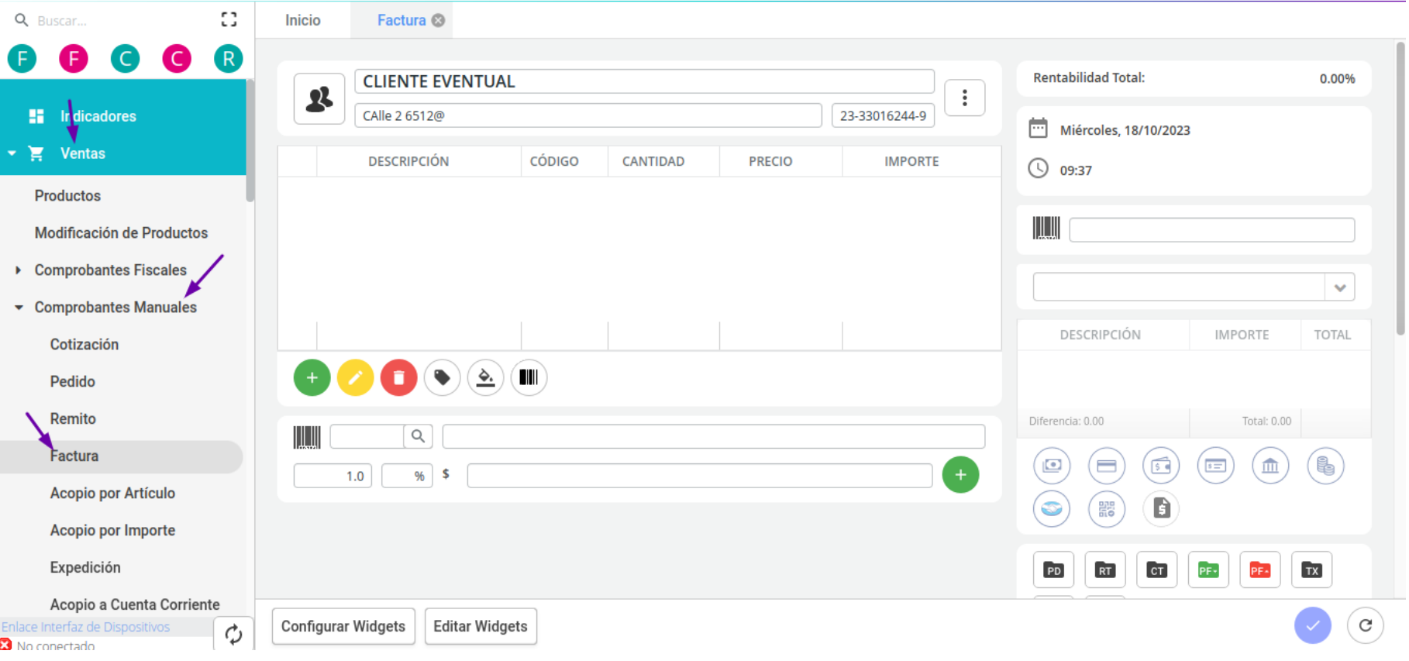Open Indicadores in the sidebar
This screenshot has height=661, width=1409.
point(98,116)
